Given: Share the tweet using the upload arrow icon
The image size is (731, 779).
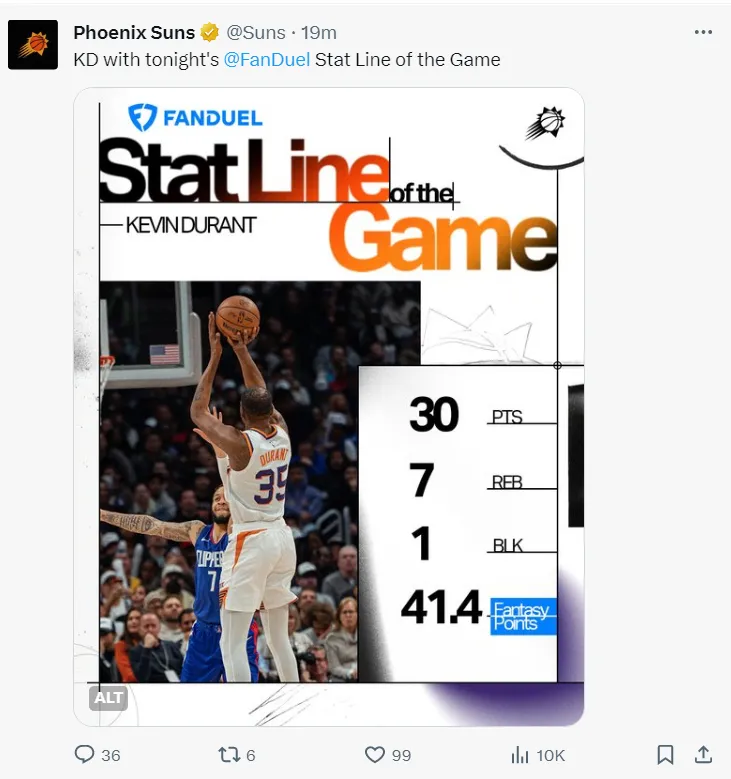Looking at the screenshot, I should tap(703, 754).
